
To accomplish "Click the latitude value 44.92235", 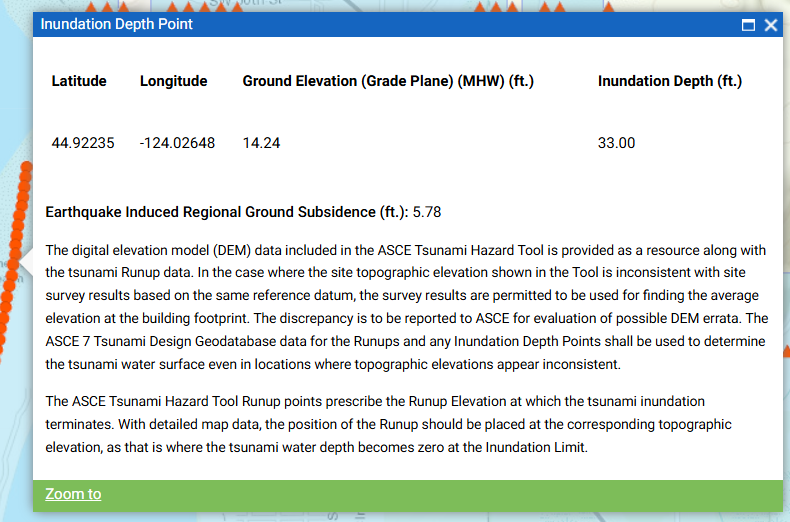I will [x=83, y=143].
